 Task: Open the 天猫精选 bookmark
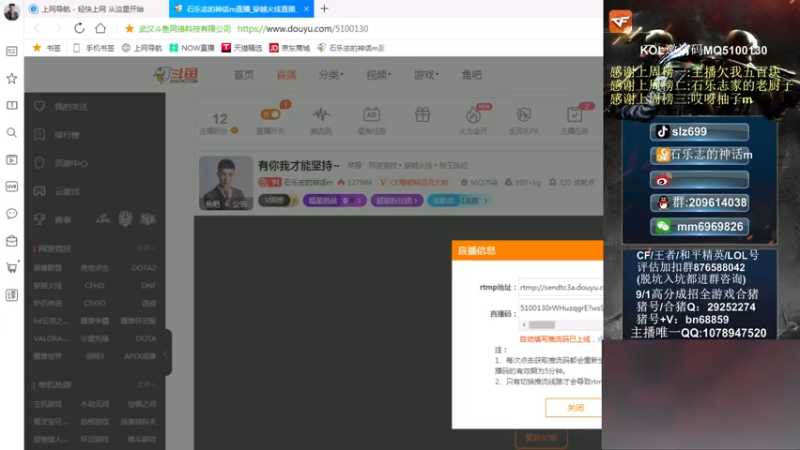coord(242,48)
